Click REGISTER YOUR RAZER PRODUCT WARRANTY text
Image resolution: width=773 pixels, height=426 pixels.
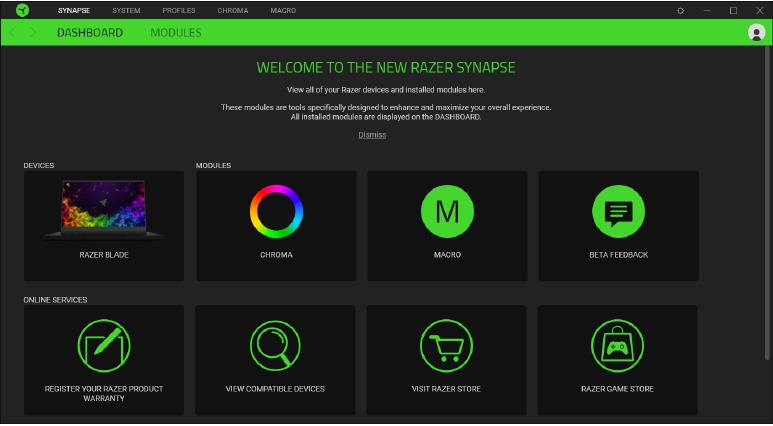(104, 393)
